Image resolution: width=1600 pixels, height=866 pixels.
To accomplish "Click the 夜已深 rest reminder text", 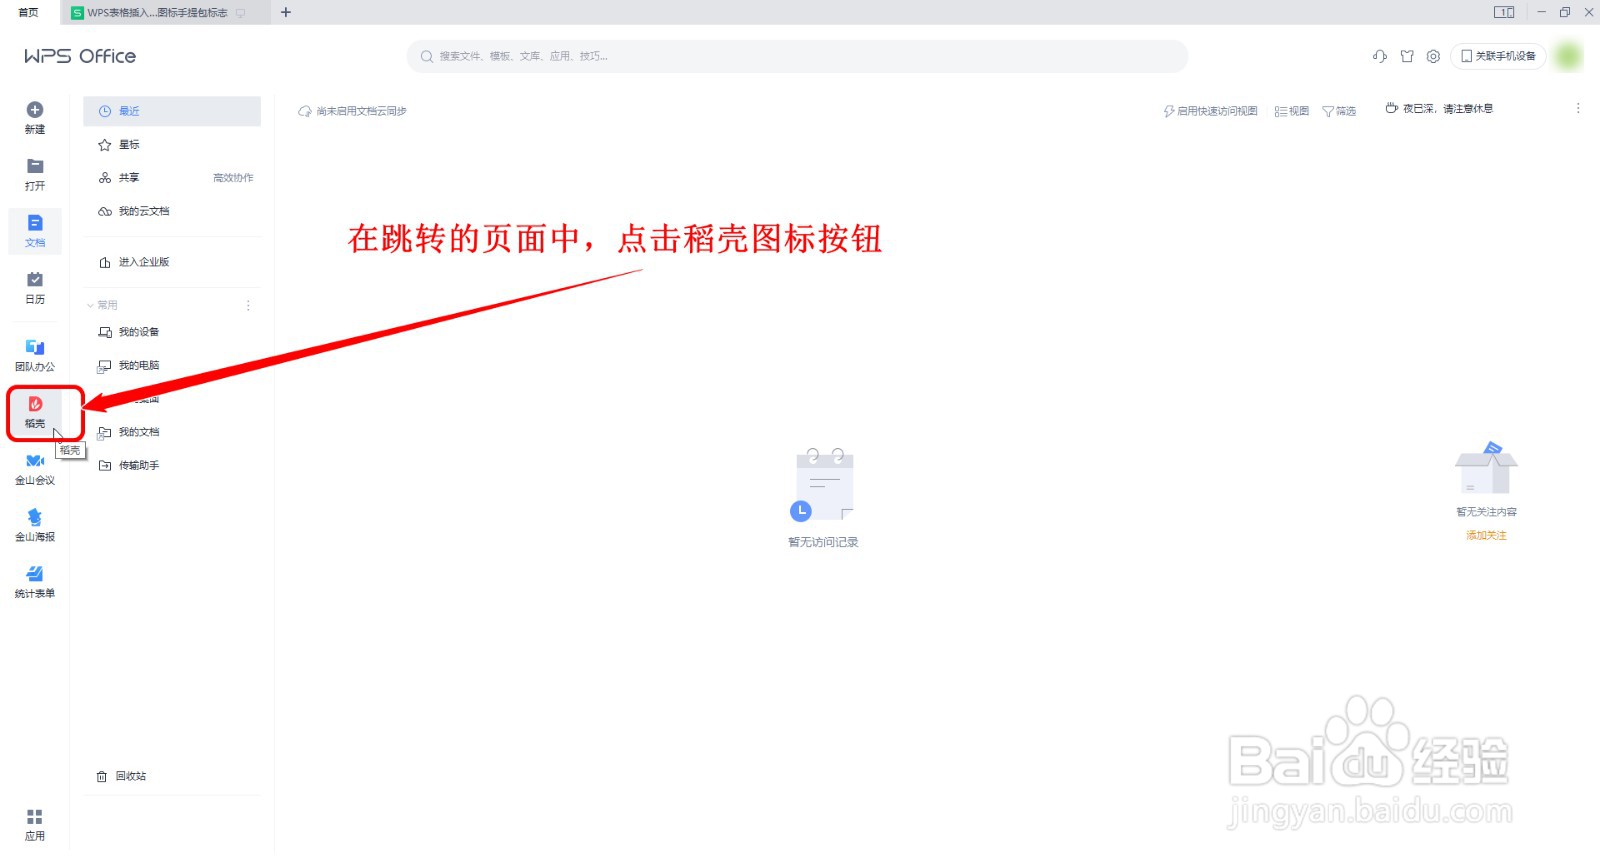I will click(x=1447, y=108).
